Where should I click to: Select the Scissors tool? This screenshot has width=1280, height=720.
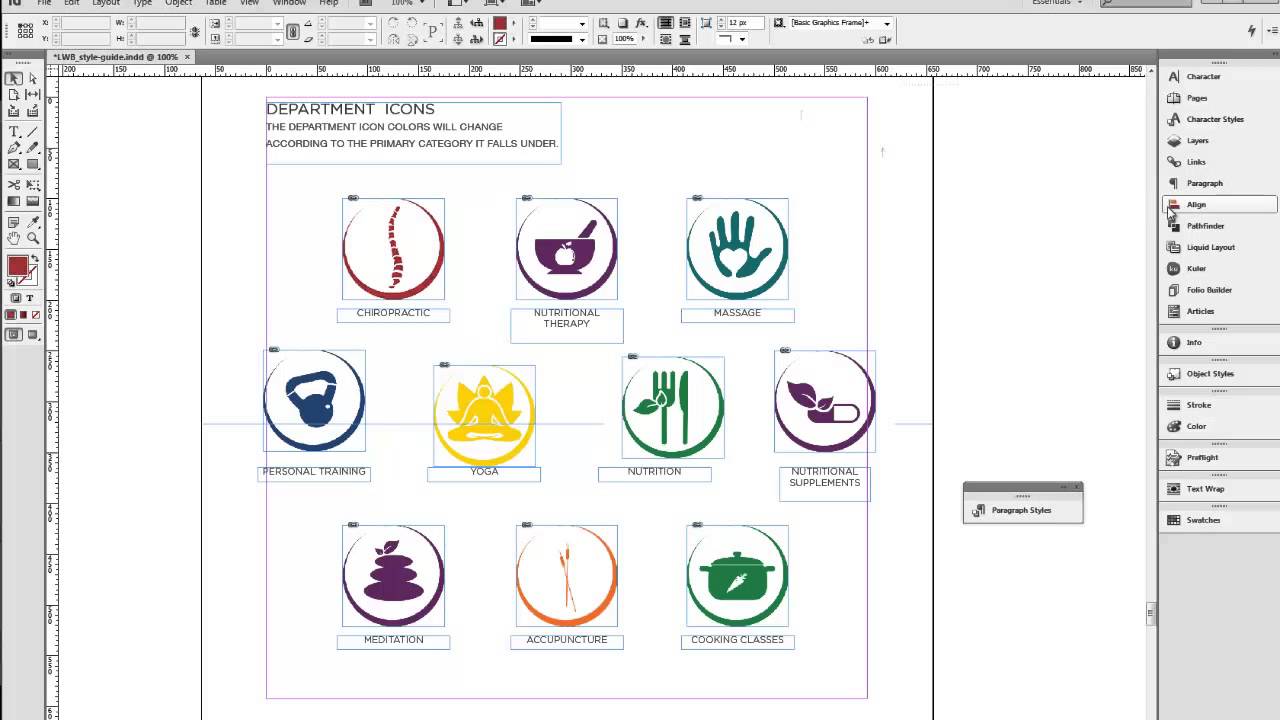pos(14,184)
